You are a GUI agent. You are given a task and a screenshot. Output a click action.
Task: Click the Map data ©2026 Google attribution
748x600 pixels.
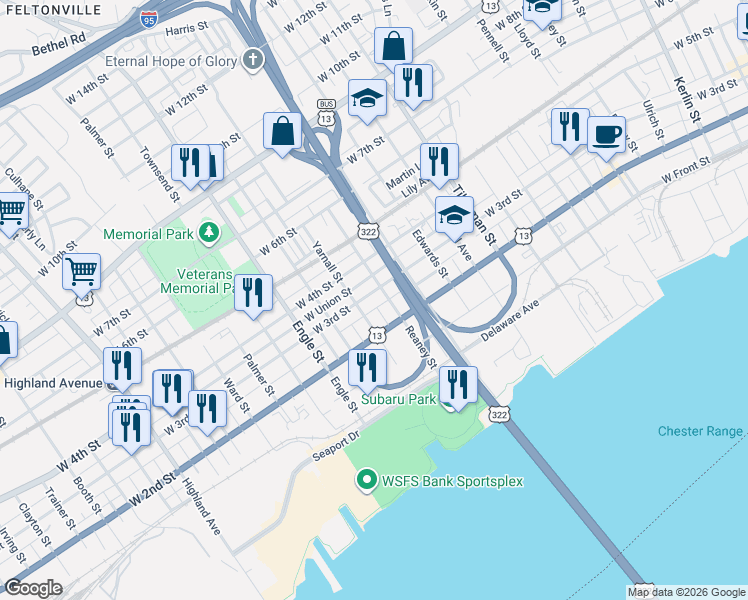[x=687, y=593]
